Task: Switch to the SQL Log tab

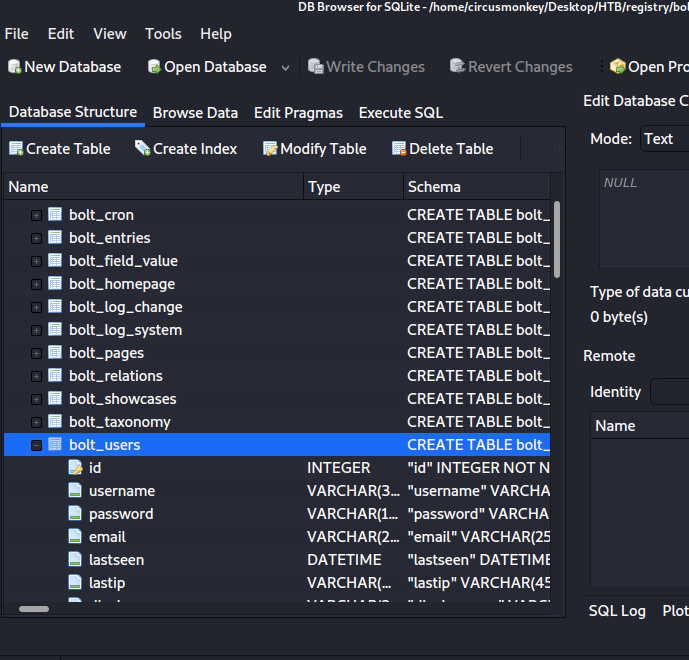Action: pyautogui.click(x=617, y=611)
